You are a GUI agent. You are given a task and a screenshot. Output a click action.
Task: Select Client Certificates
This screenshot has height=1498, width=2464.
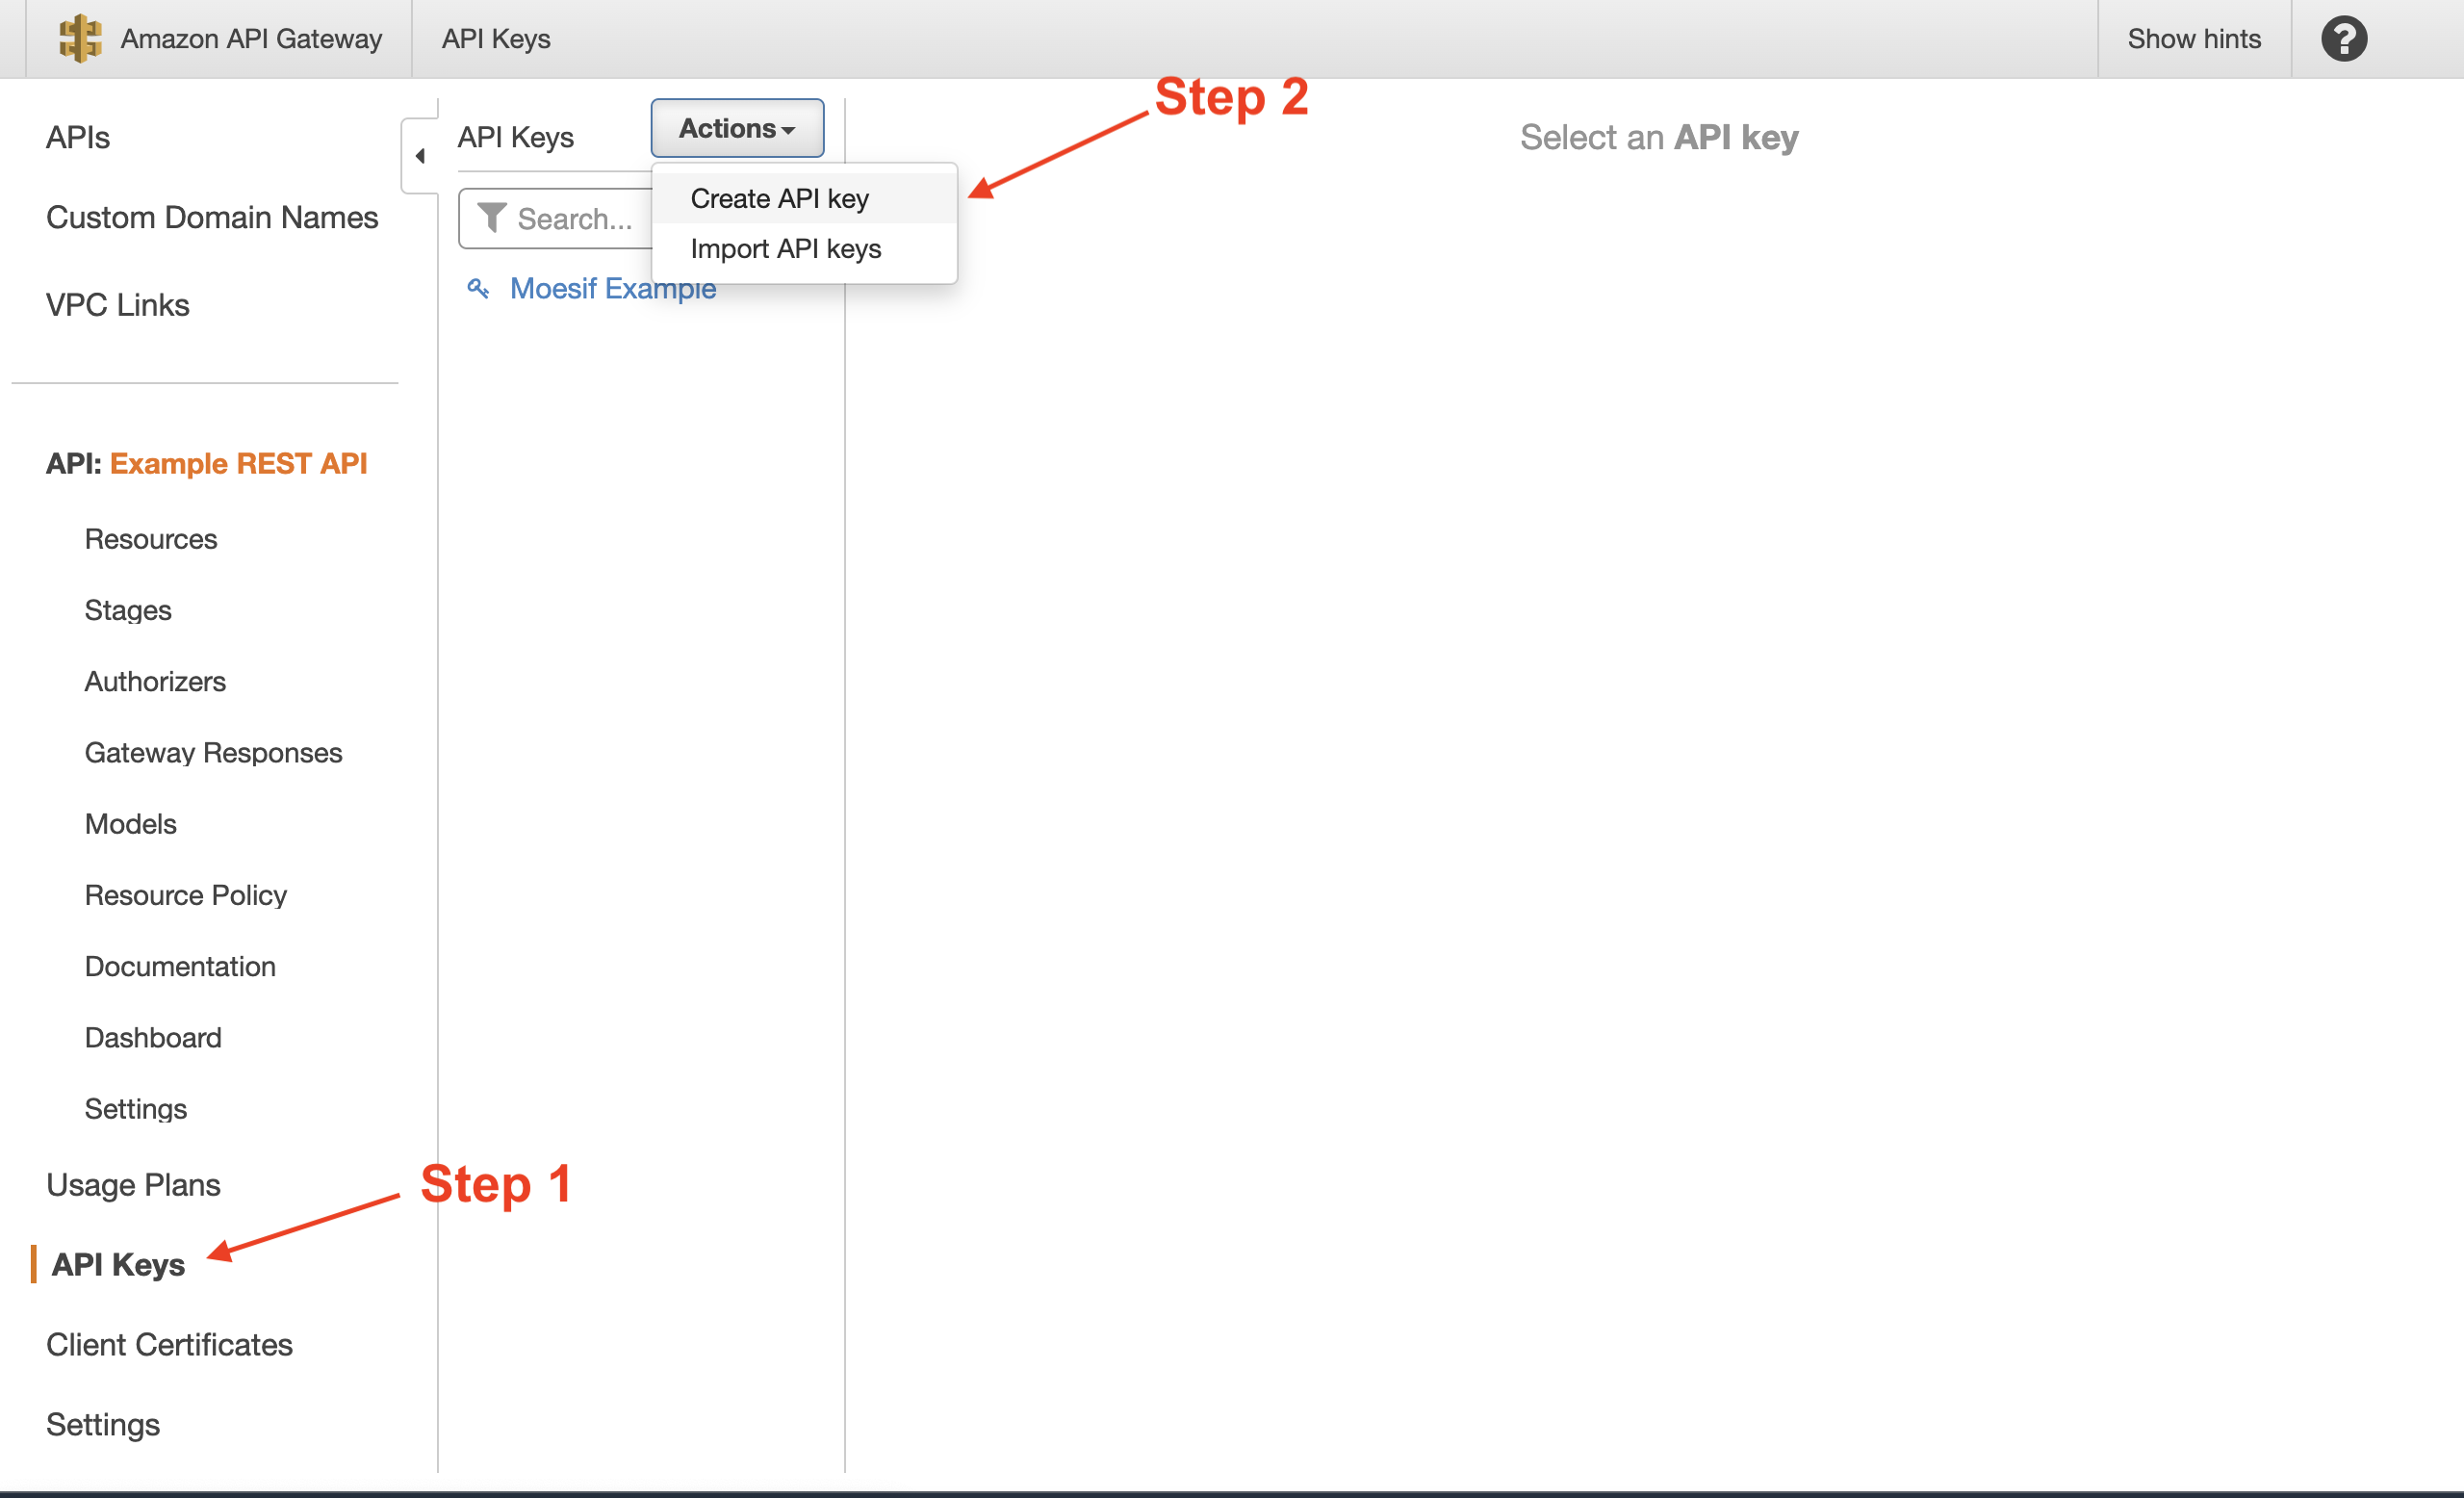click(169, 1344)
